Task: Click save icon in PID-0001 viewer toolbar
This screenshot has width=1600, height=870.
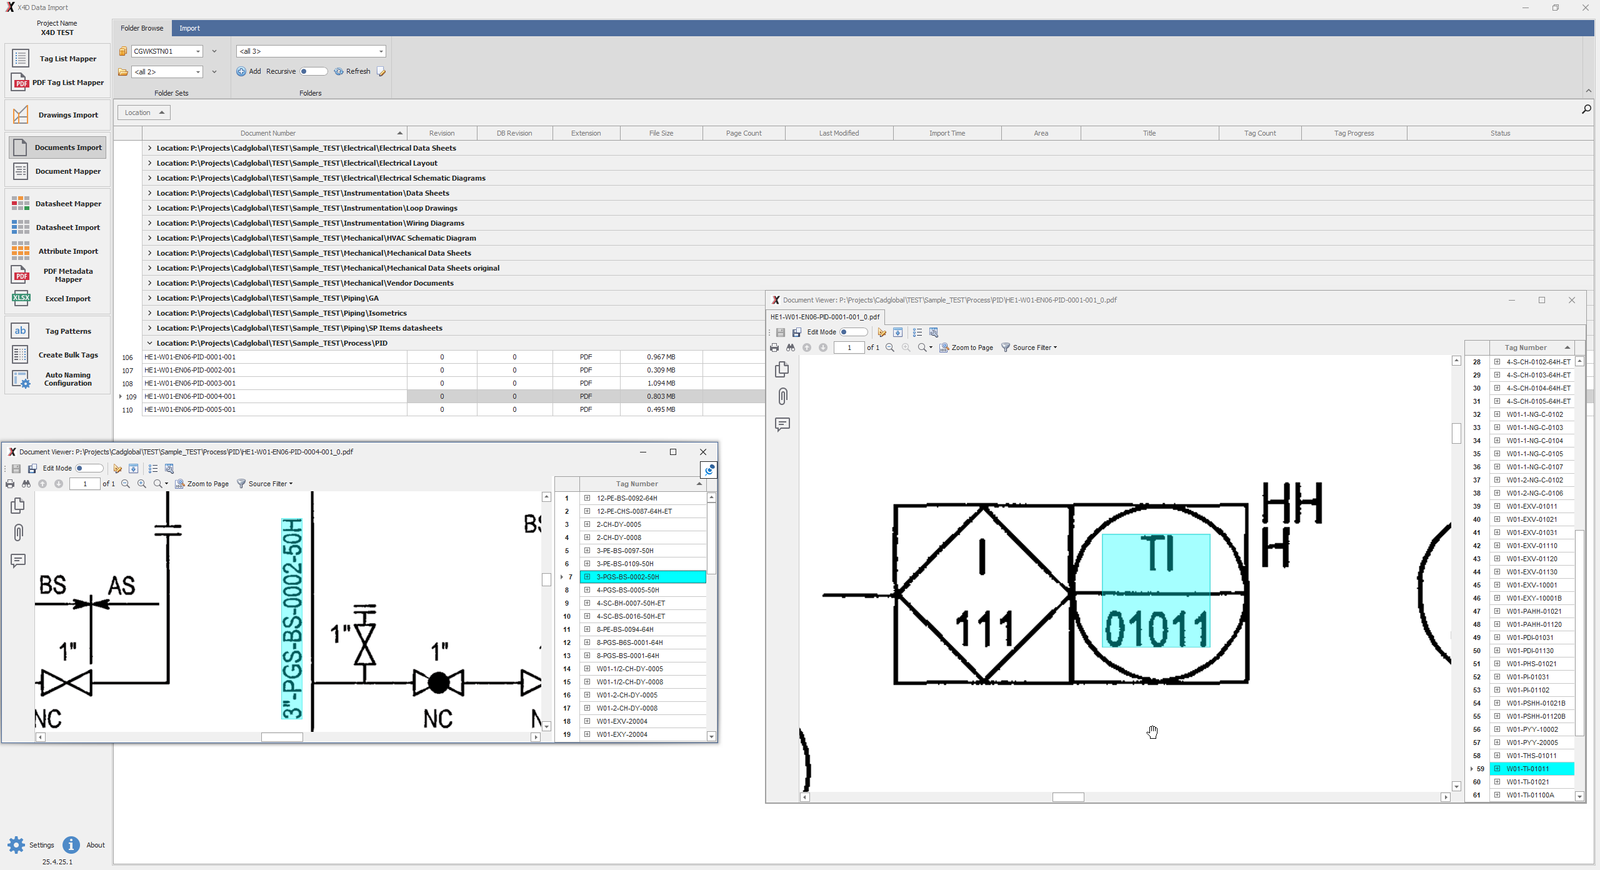Action: (780, 332)
